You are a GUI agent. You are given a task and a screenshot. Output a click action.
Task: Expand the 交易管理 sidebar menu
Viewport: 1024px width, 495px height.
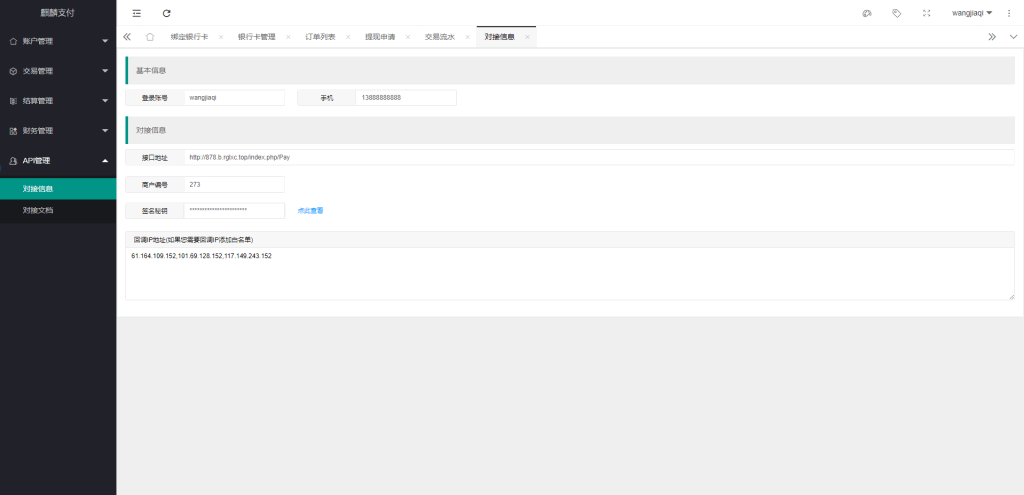(x=58, y=72)
